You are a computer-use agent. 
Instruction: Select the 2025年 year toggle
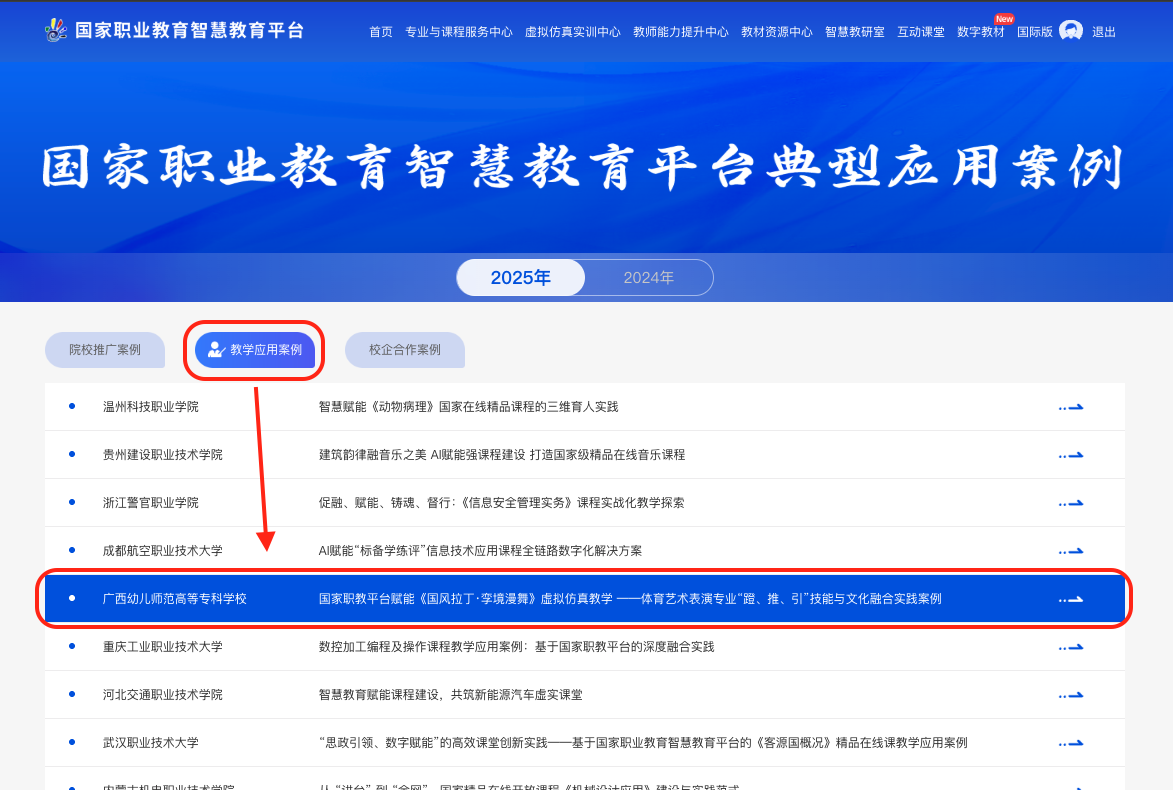521,278
